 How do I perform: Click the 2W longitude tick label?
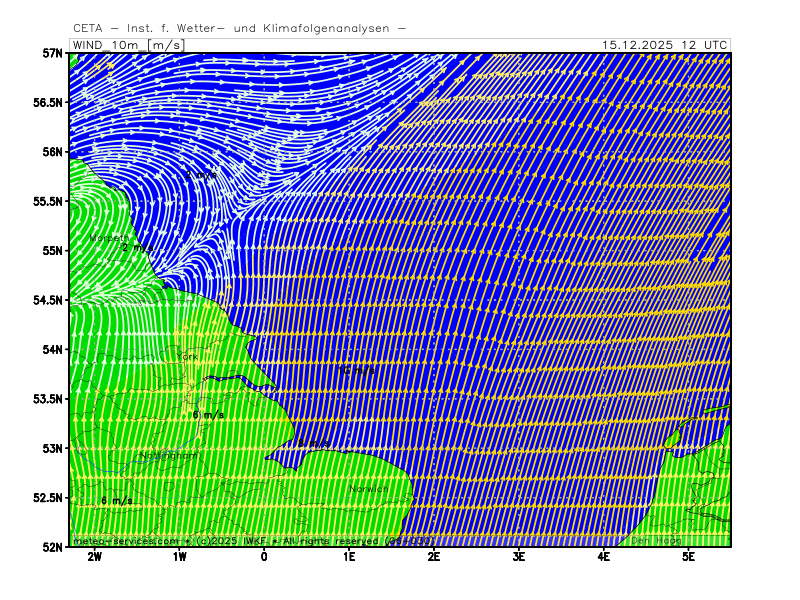[x=95, y=557]
